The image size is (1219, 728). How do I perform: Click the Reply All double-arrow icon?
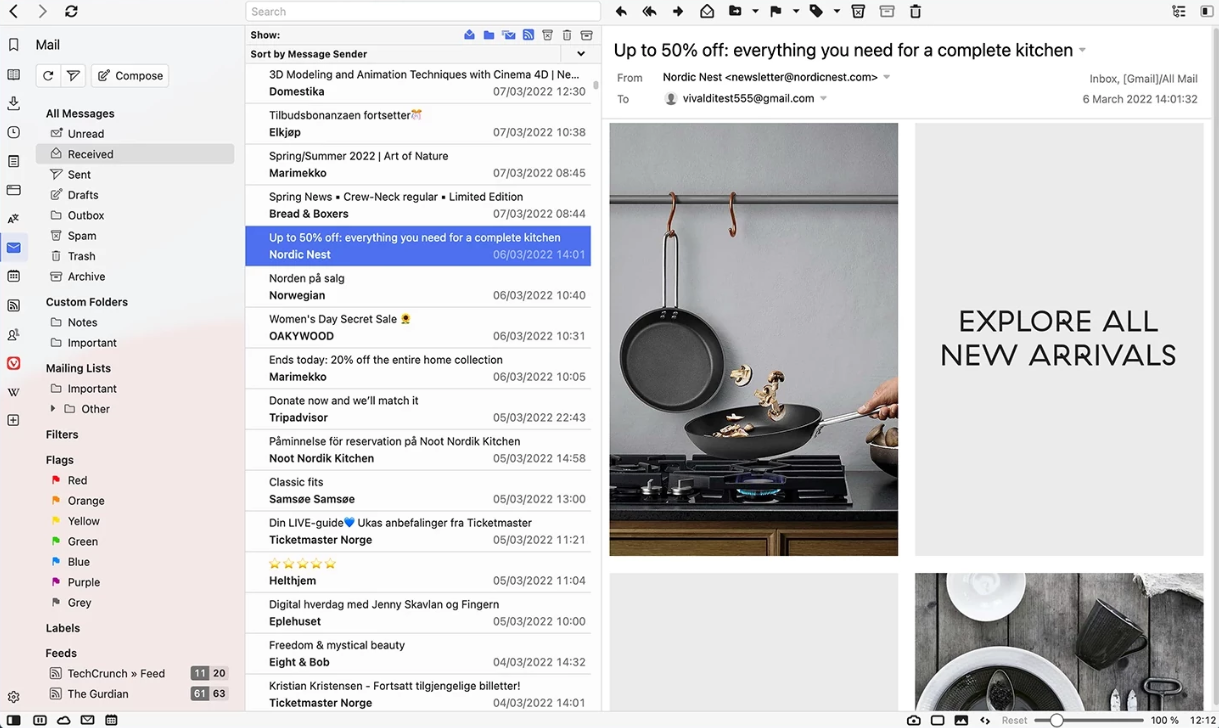click(649, 11)
